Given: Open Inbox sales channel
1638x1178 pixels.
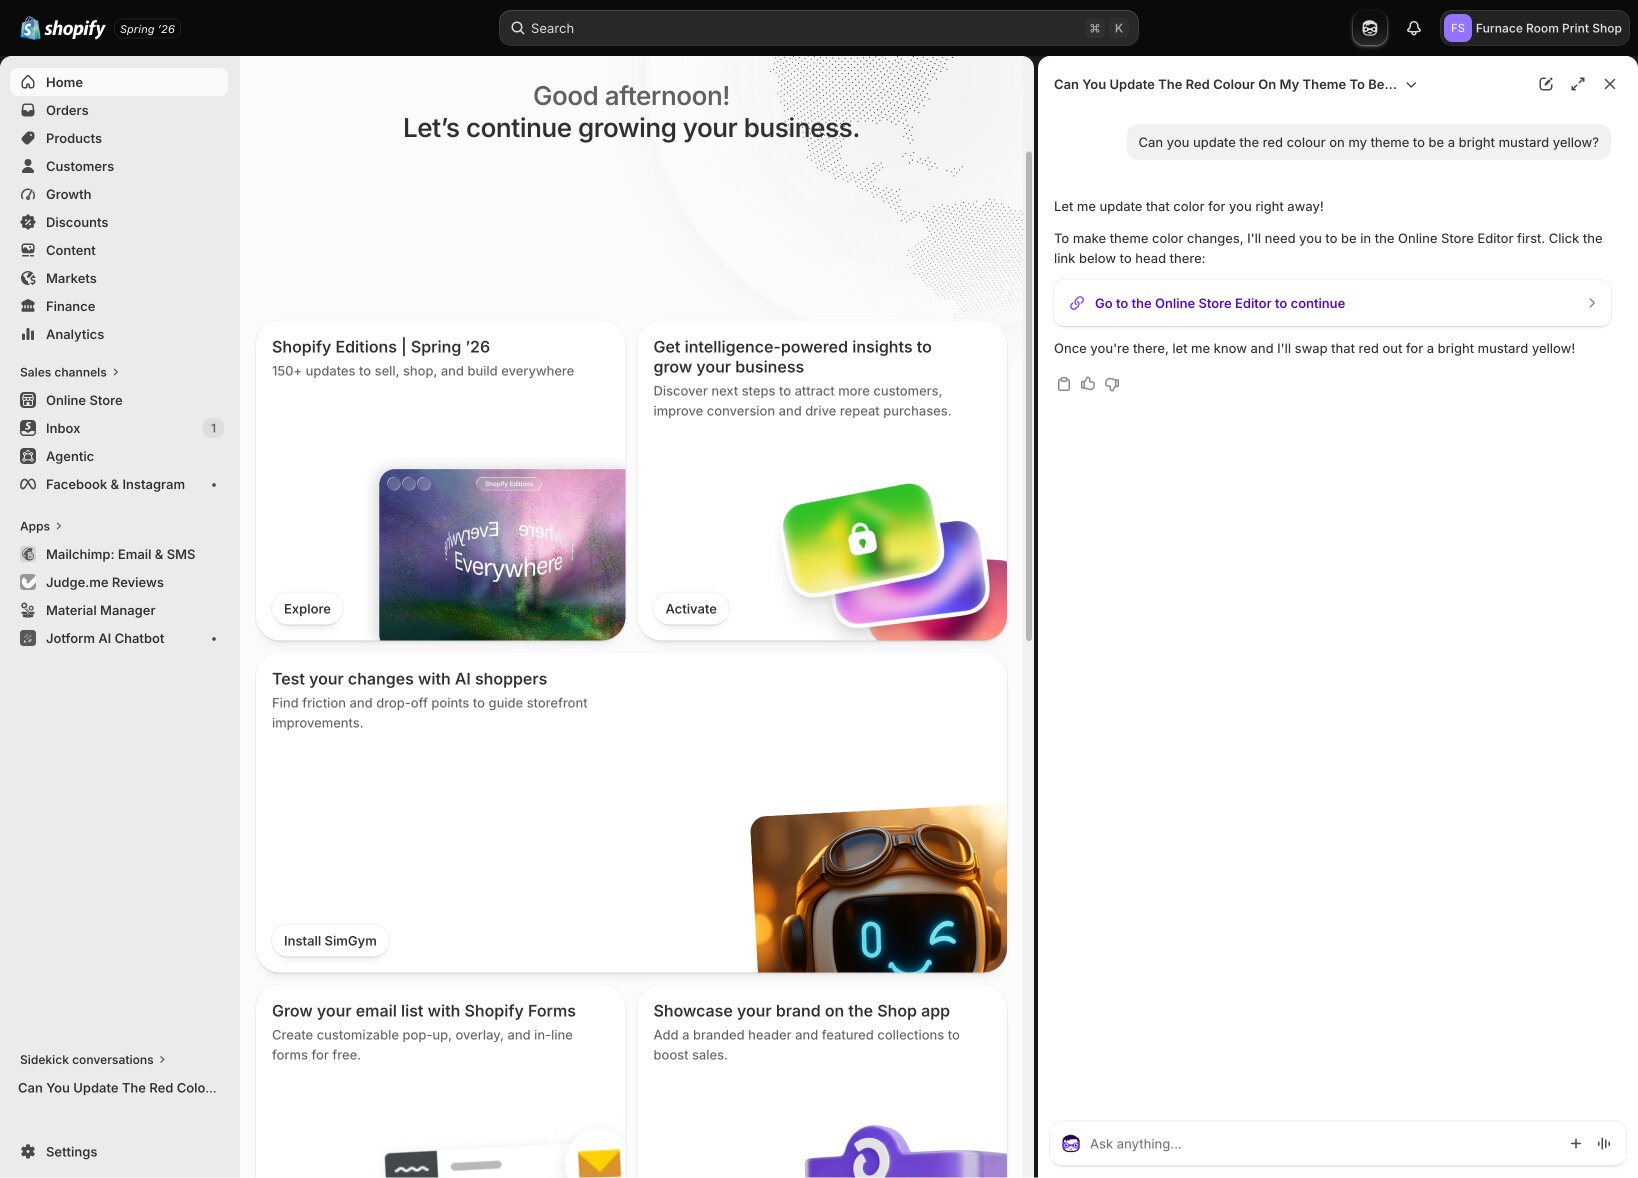Looking at the screenshot, I should coord(119,428).
